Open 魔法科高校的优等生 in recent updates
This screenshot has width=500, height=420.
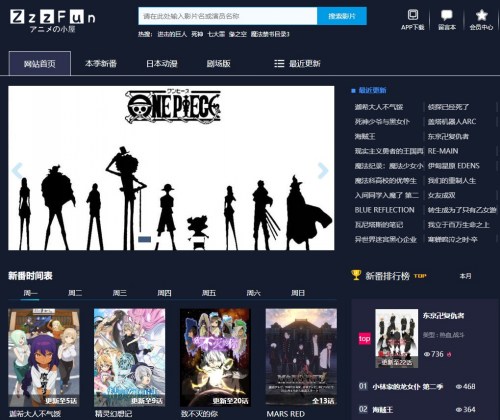coord(386,181)
